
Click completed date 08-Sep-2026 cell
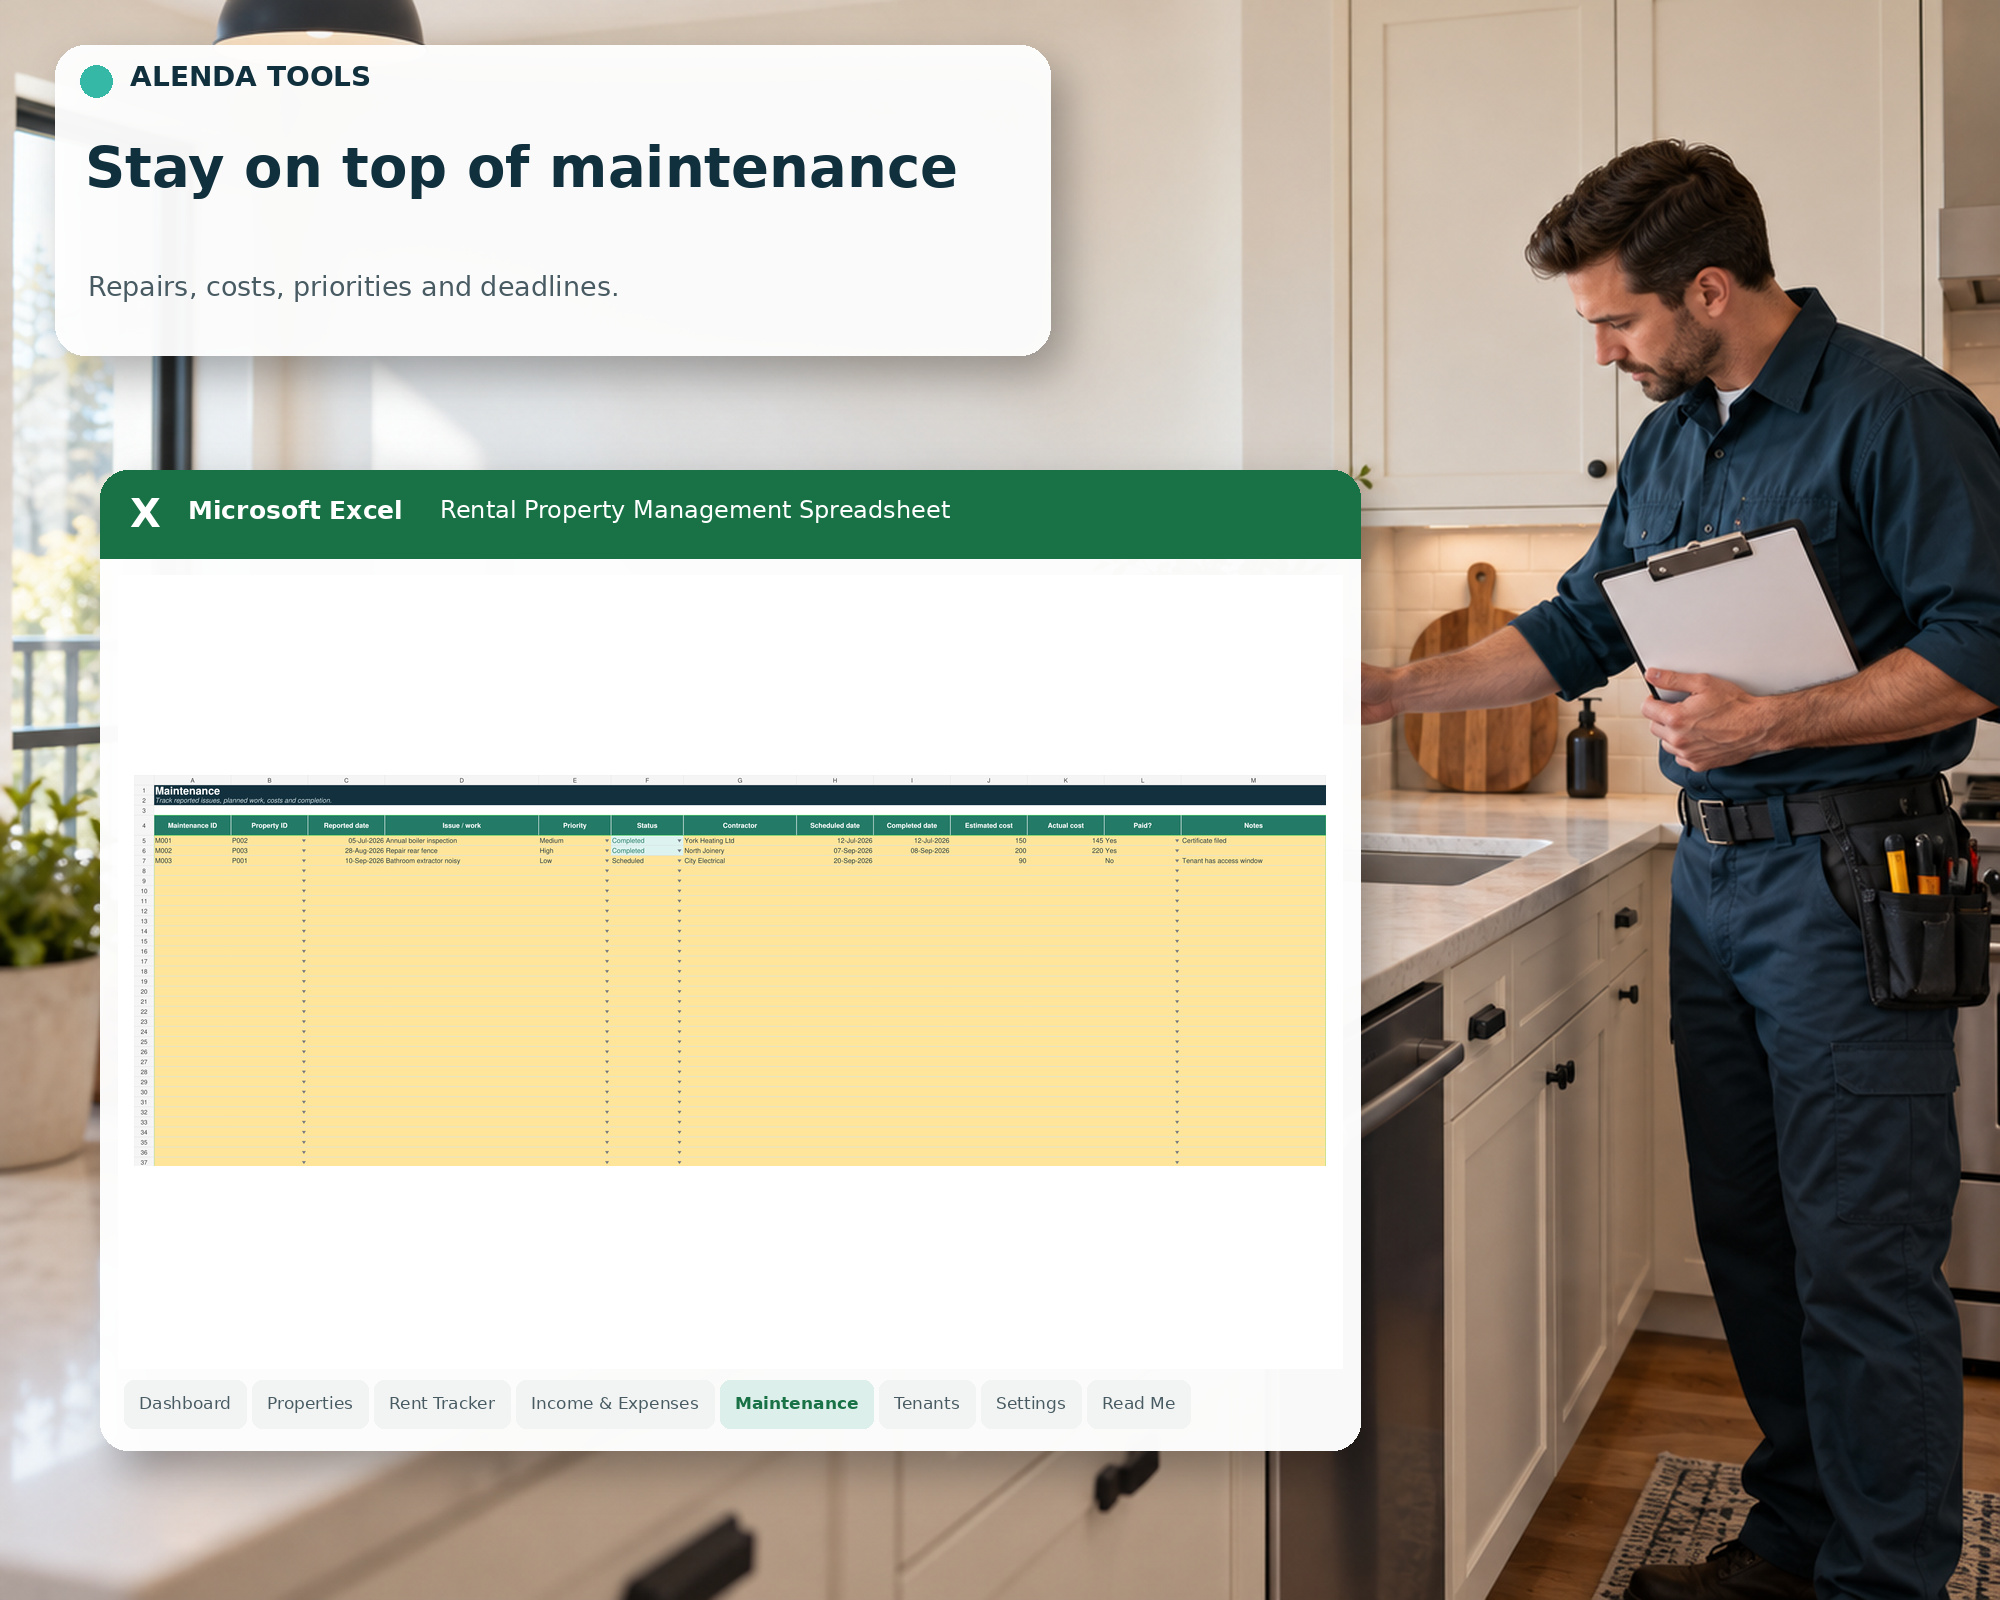coord(912,851)
